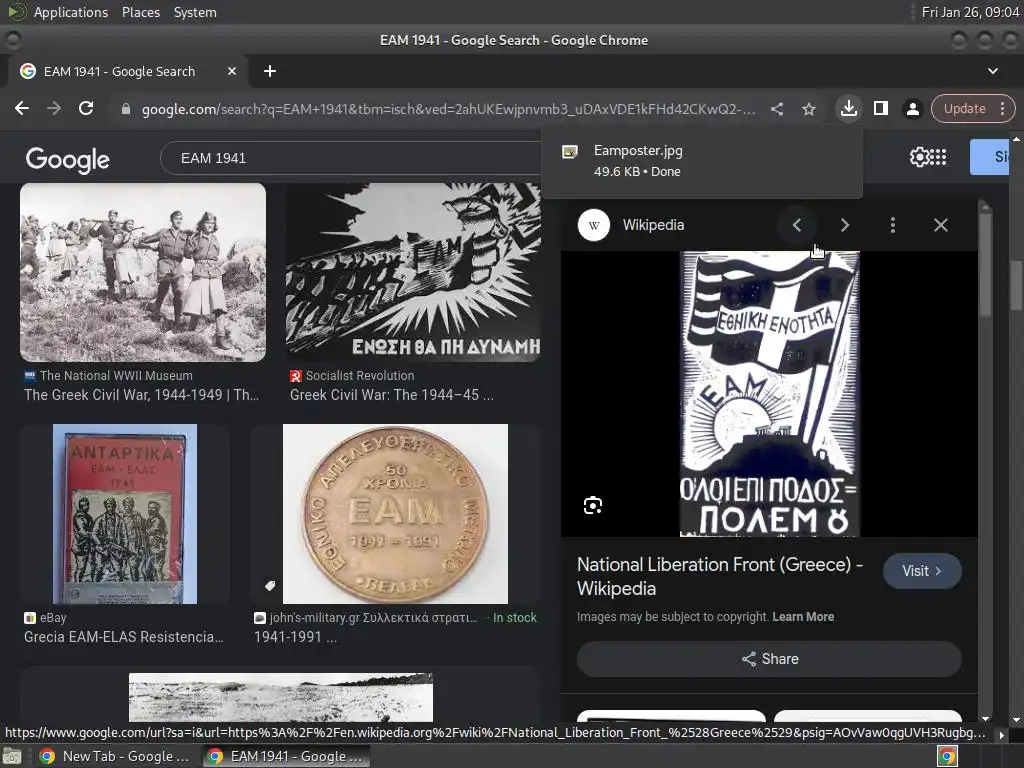This screenshot has height=768, width=1024.
Task: Switch to EAM 1941 - Google taskbar window
Action: pyautogui.click(x=285, y=756)
